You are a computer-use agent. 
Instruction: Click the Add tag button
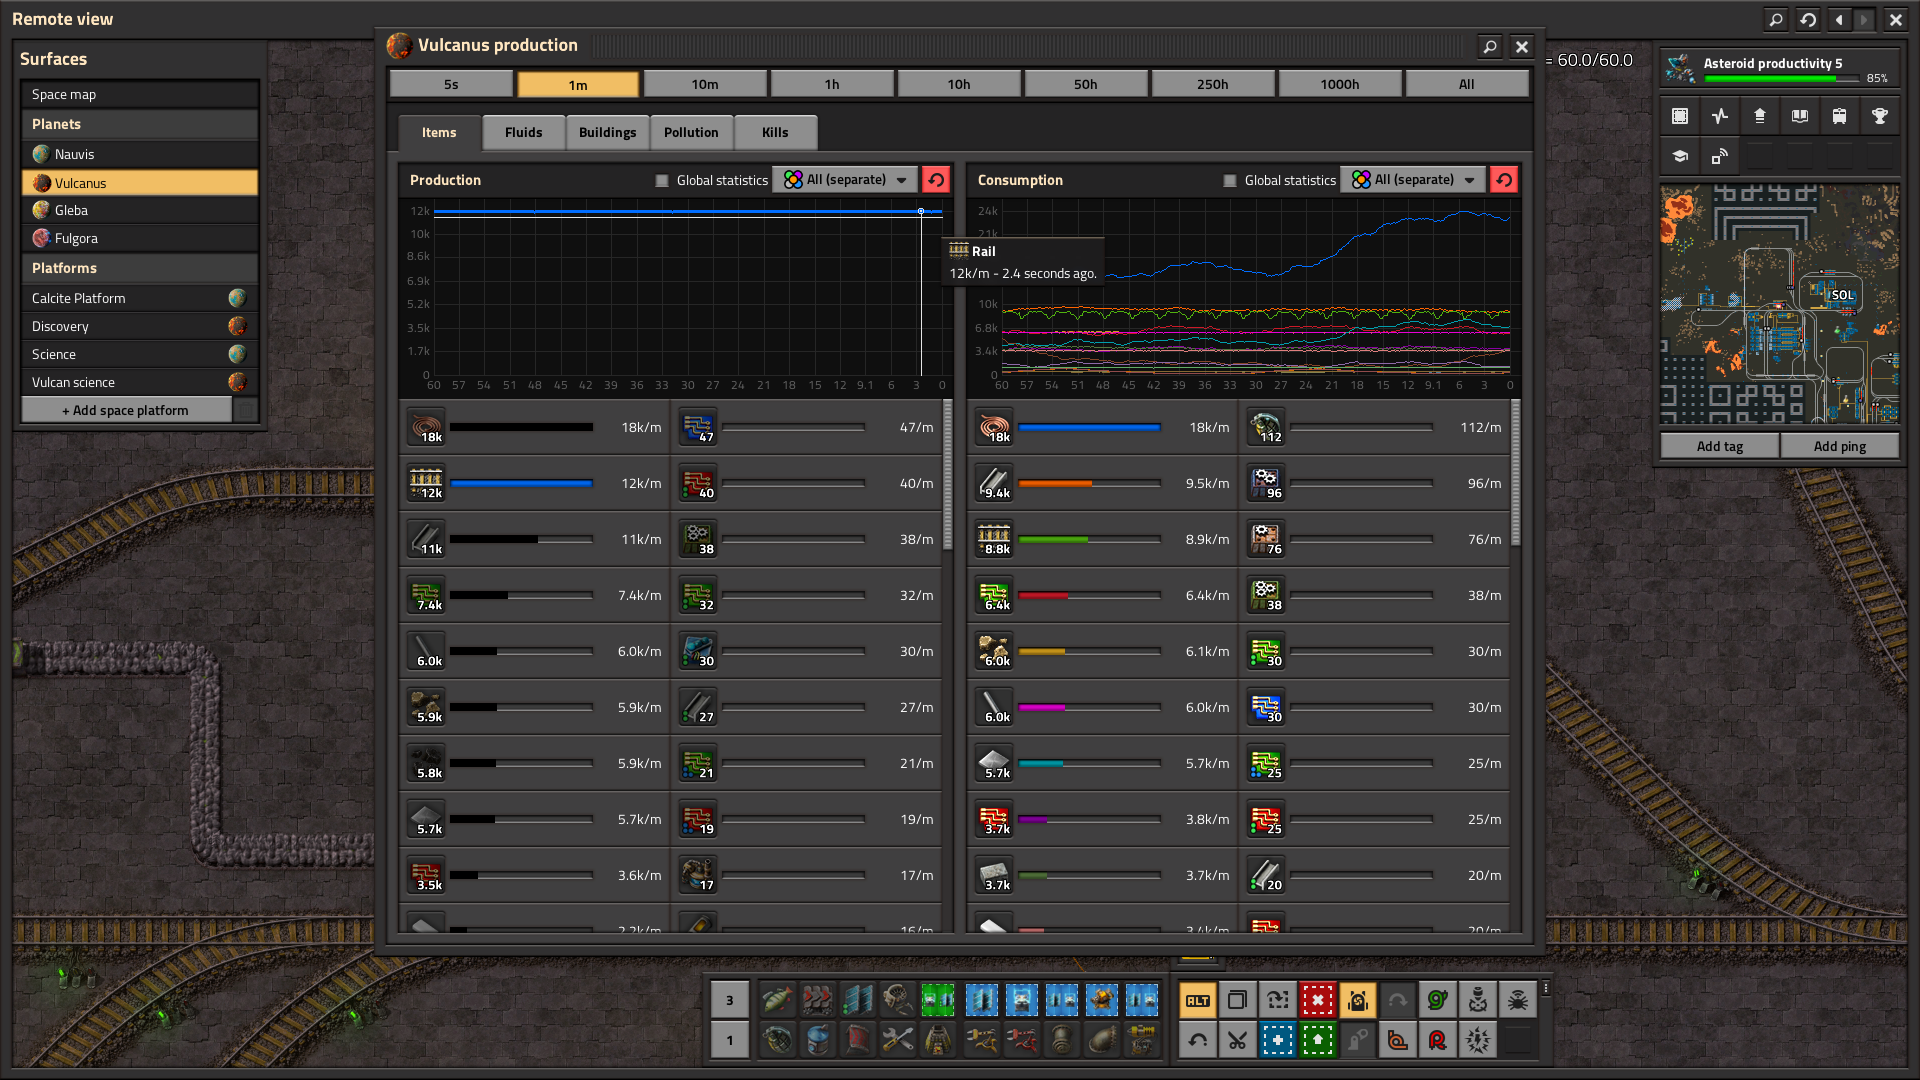pos(1719,446)
